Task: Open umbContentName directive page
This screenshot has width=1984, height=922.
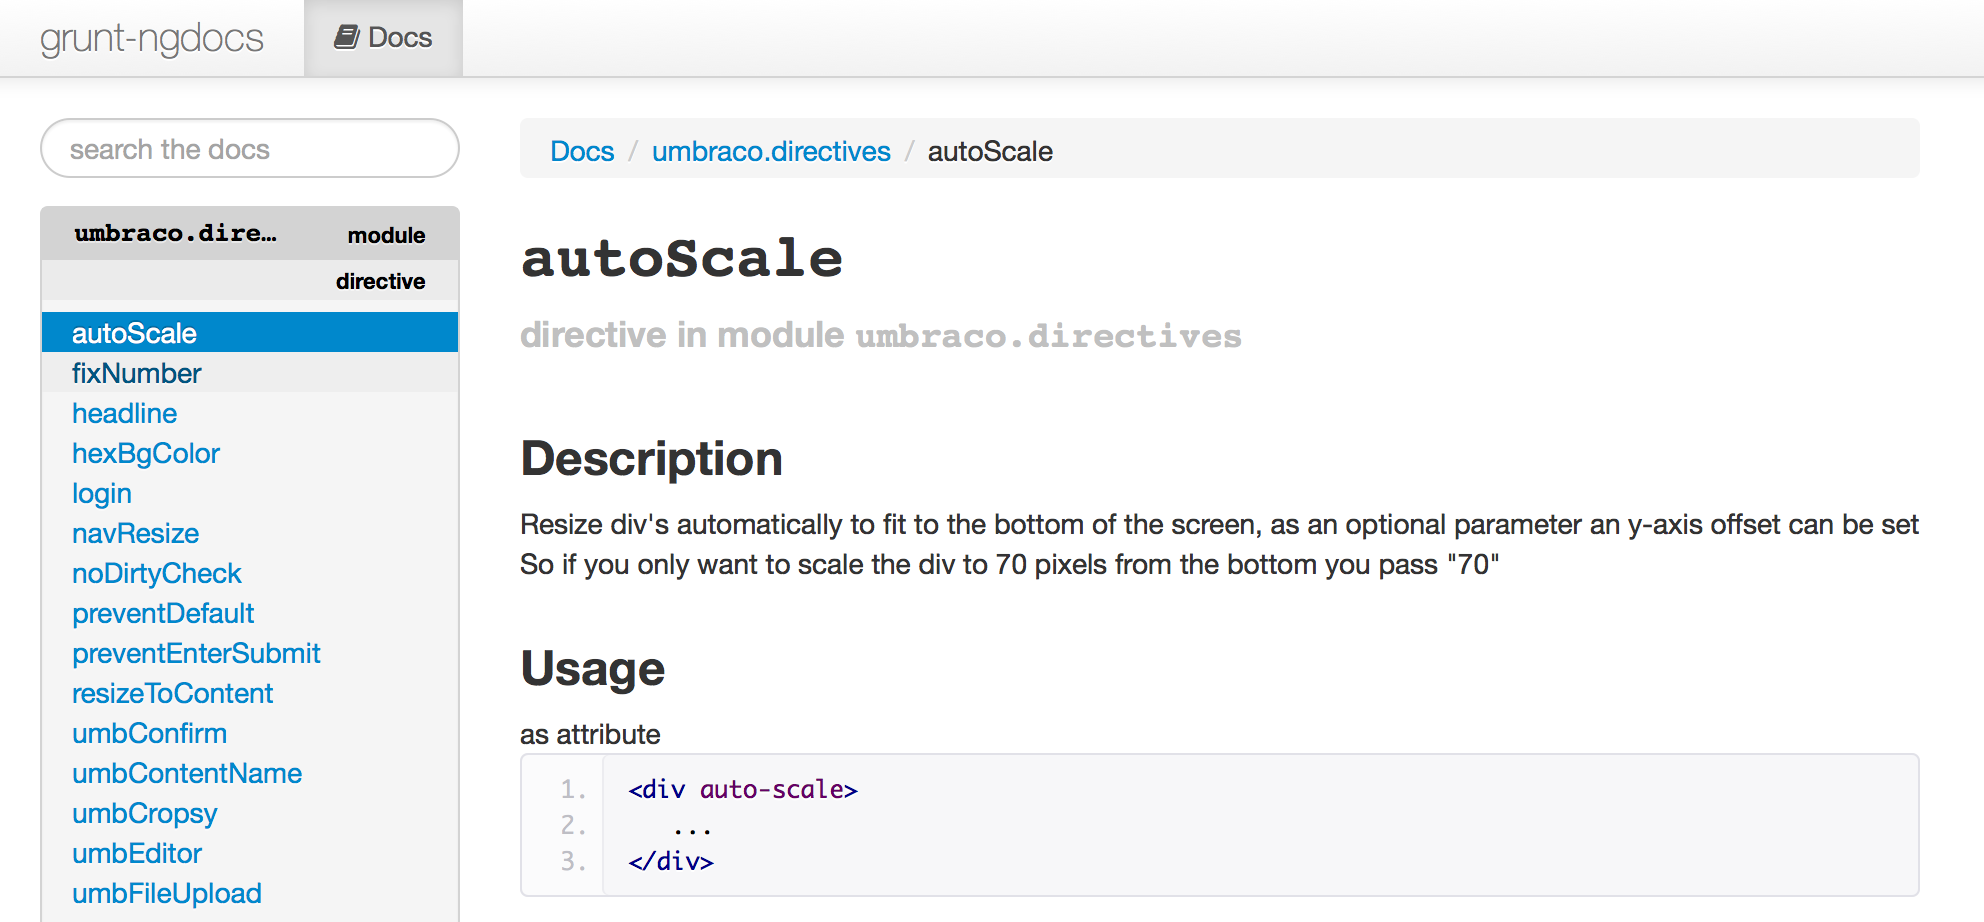Action: tap(187, 773)
